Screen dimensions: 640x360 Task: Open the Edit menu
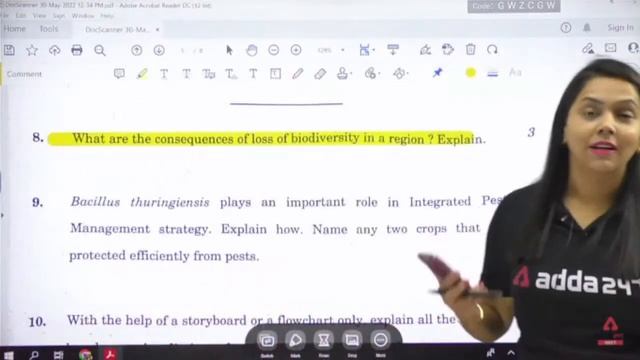[x=21, y=16]
